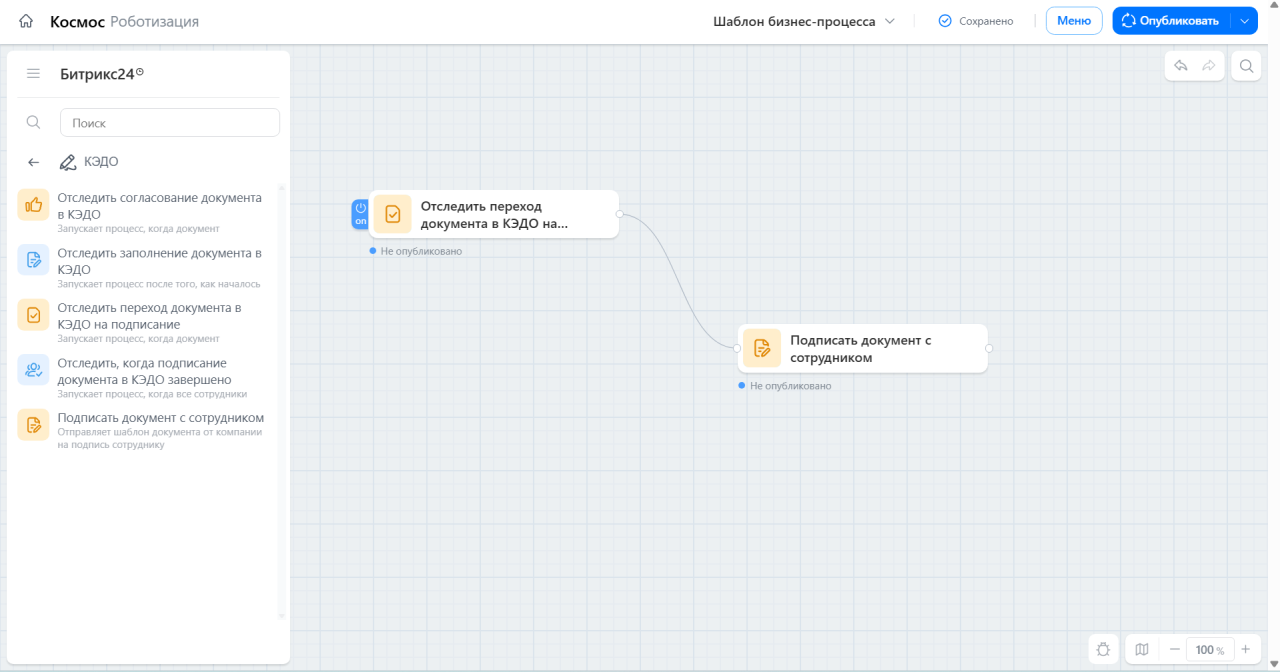
Task: Undo the last canvas action
Action: point(1181,66)
